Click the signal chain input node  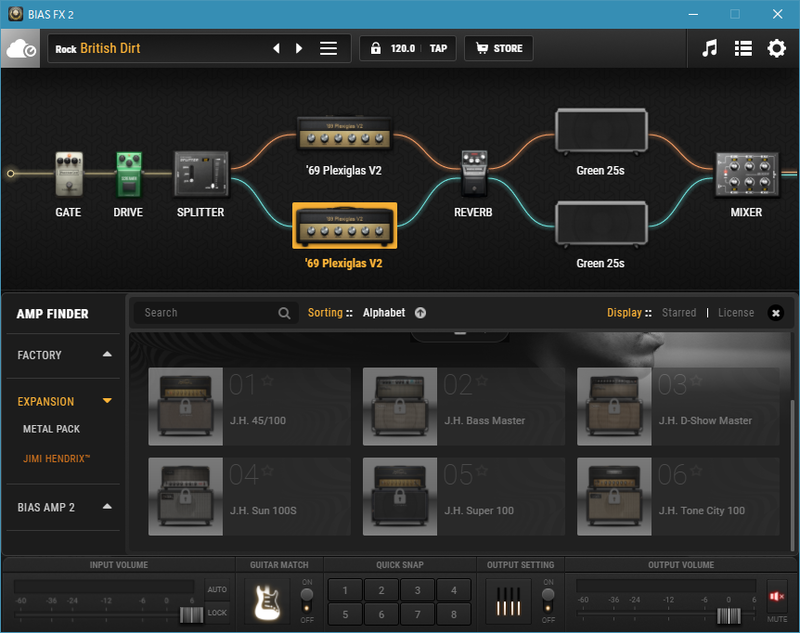pyautogui.click(x=10, y=173)
